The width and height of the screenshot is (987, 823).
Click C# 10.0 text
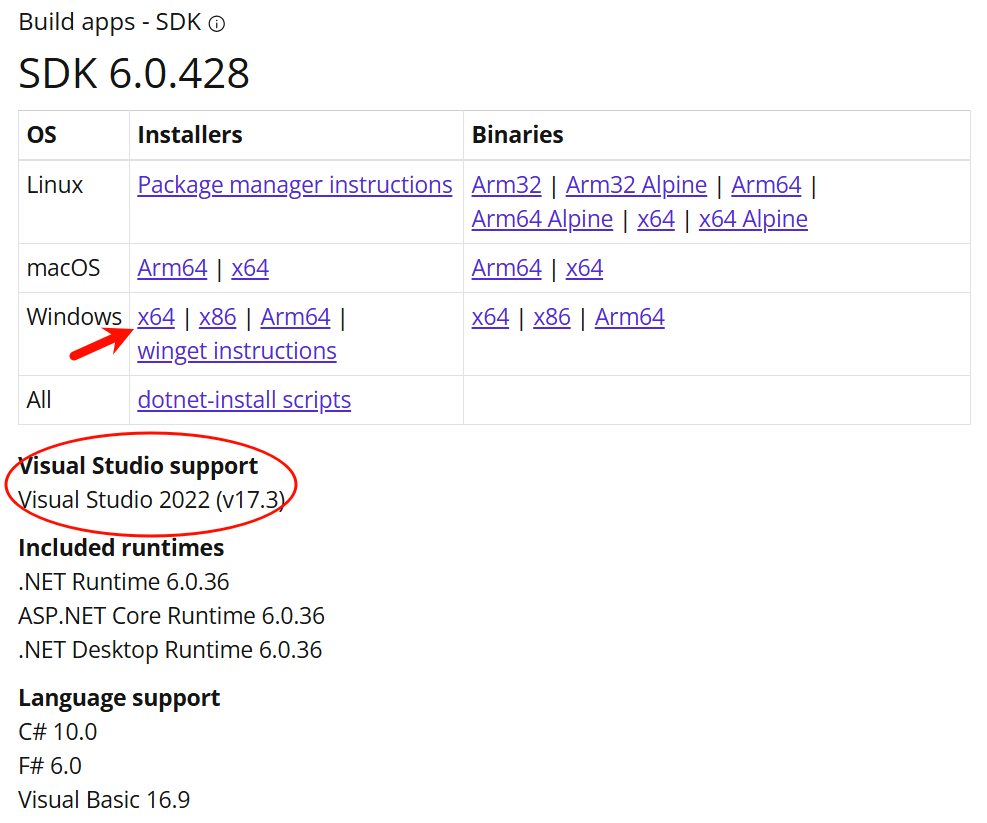[58, 733]
